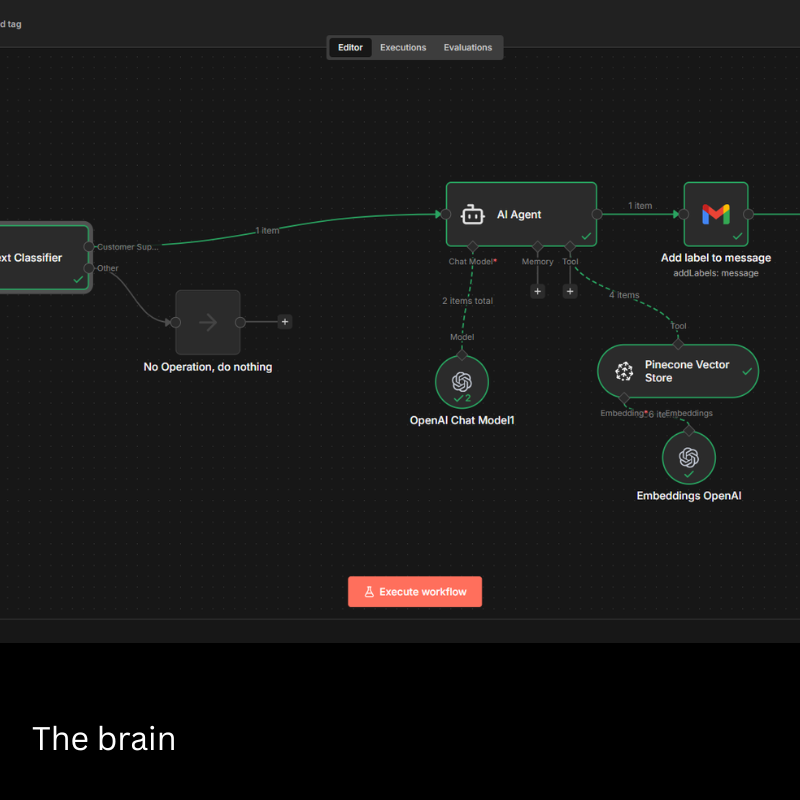Add a node under the Memory connector
800x800 pixels.
pos(537,291)
